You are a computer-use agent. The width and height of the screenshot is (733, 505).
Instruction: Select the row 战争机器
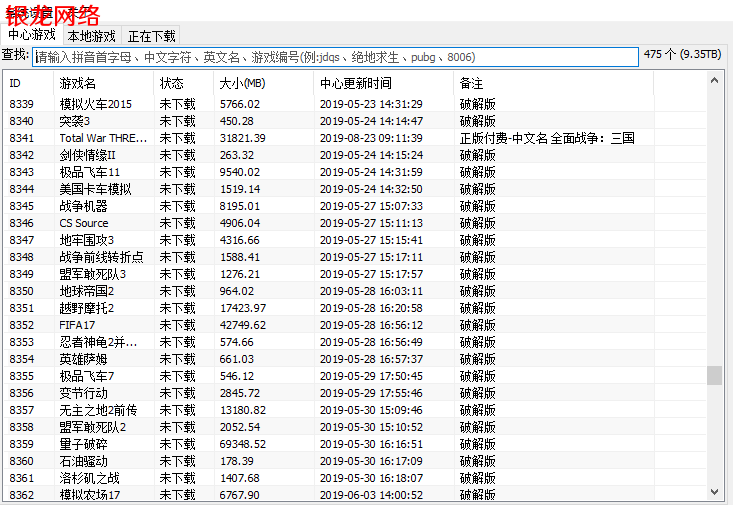[x=354, y=206]
